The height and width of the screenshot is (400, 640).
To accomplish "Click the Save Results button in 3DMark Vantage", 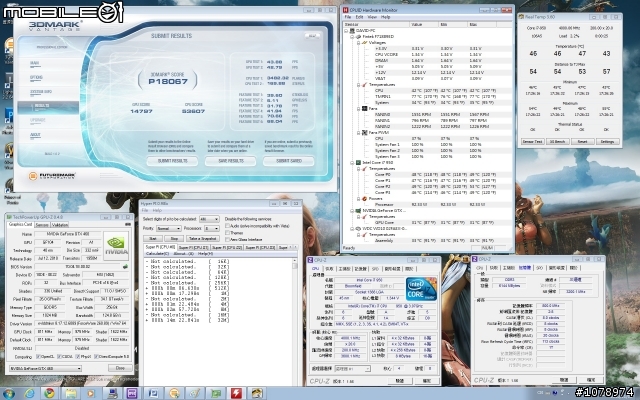I will click(x=231, y=161).
